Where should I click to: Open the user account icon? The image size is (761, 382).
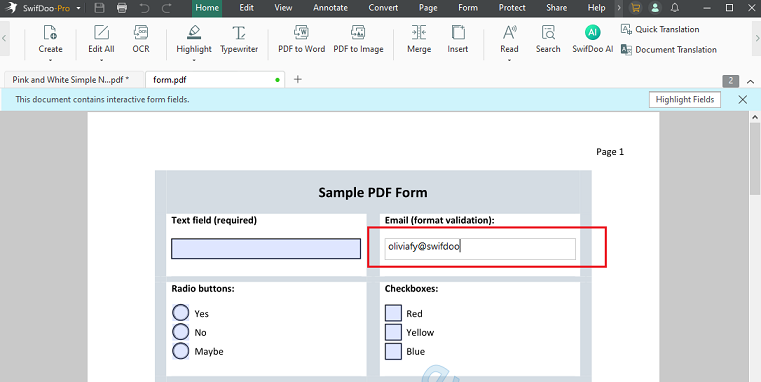click(655, 8)
